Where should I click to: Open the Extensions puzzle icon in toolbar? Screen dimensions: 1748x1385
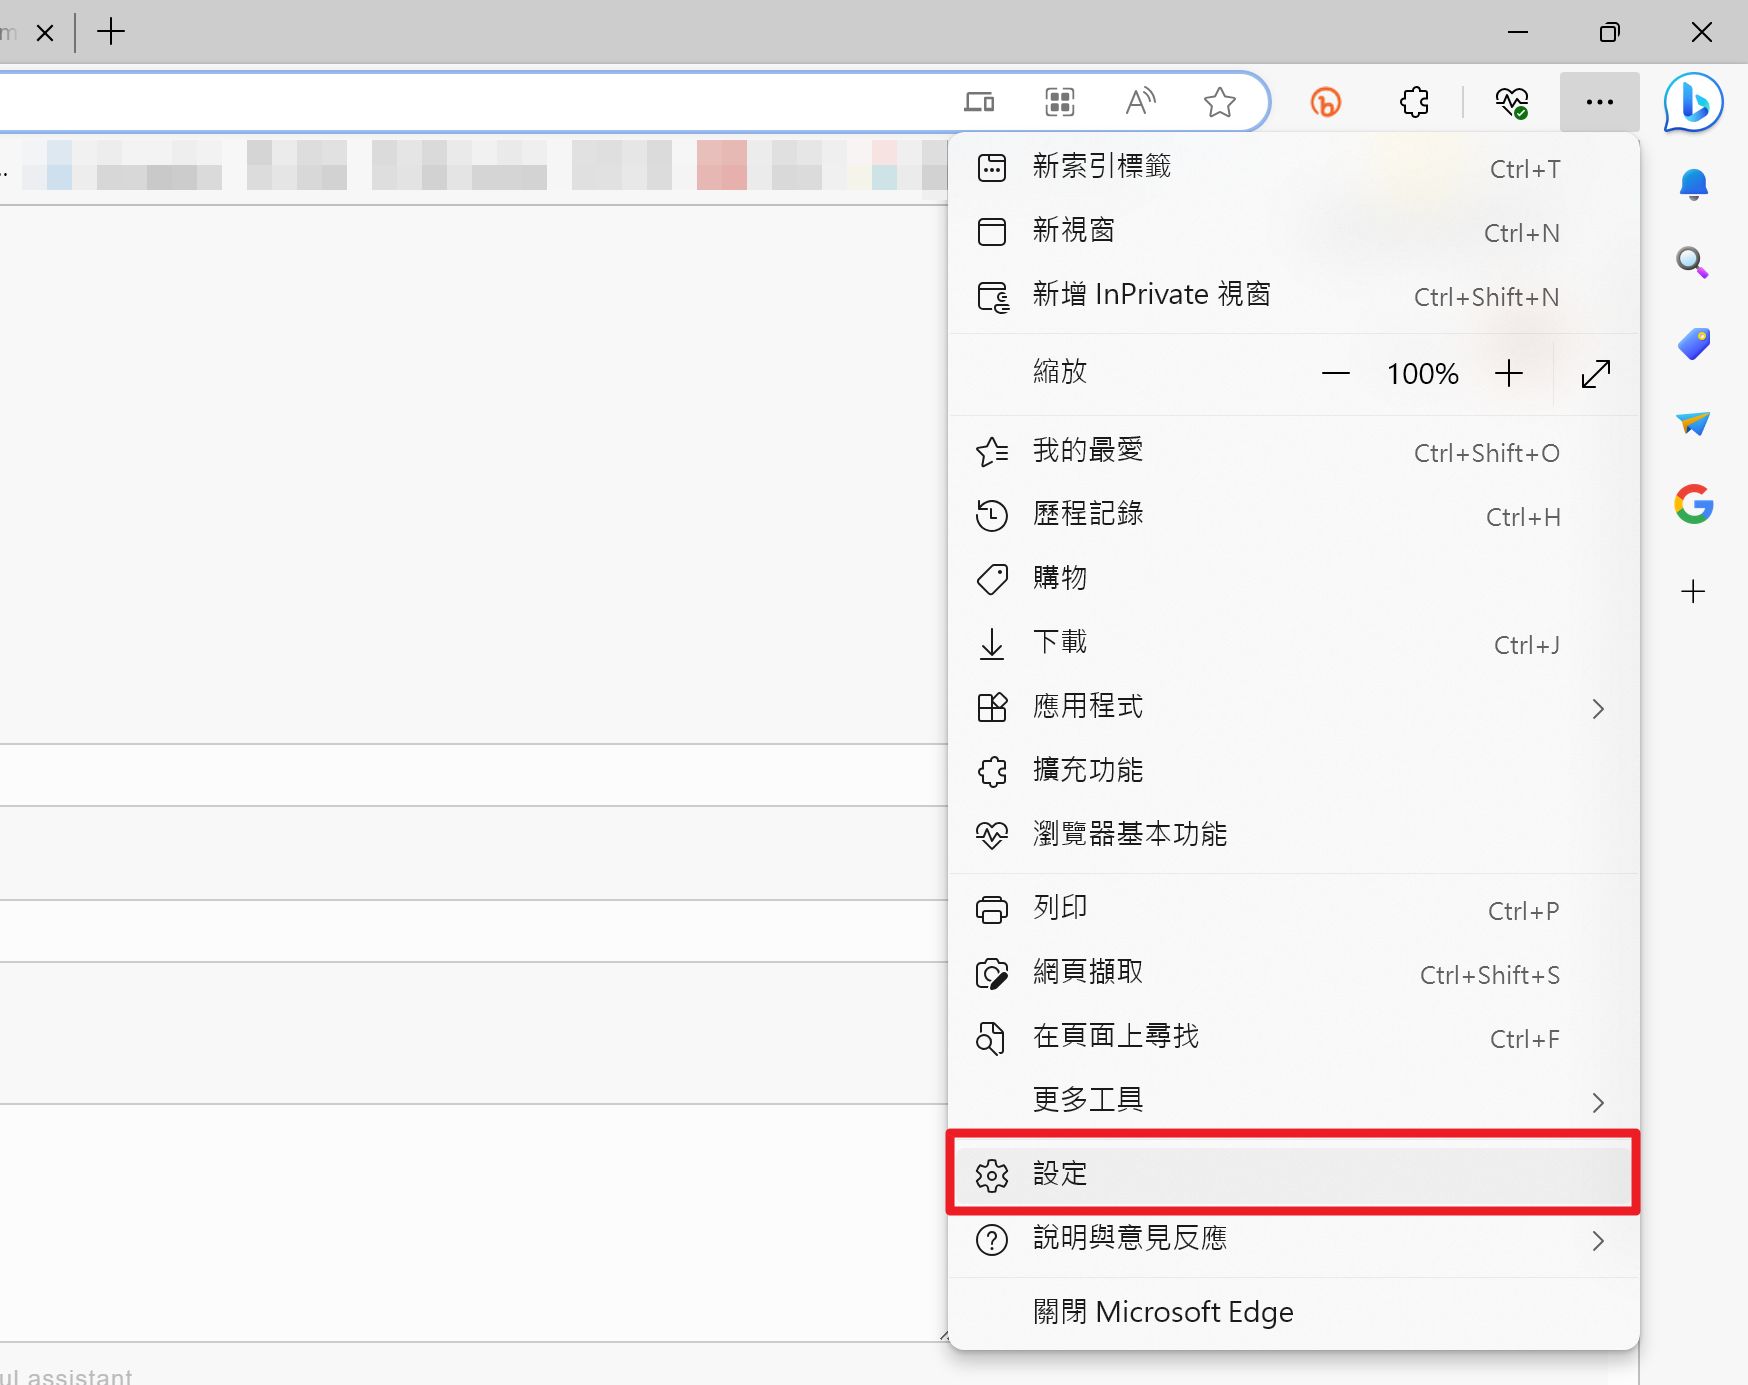pyautogui.click(x=1414, y=102)
